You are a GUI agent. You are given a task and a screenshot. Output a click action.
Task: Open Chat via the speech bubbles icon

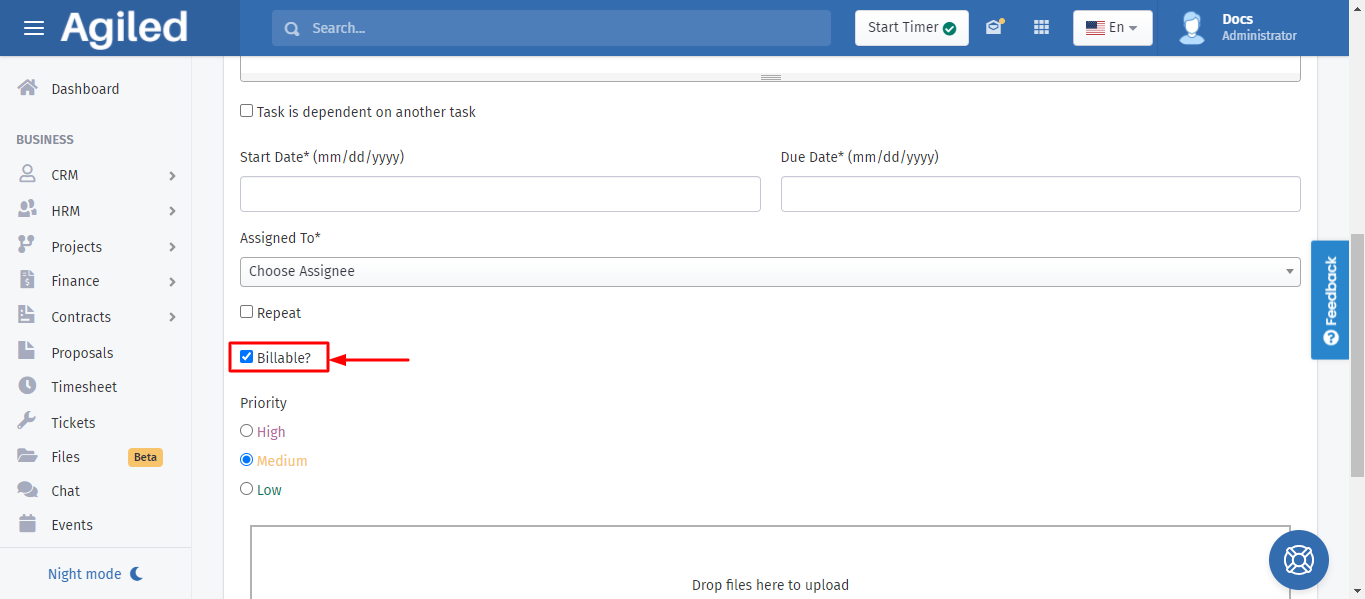point(28,491)
